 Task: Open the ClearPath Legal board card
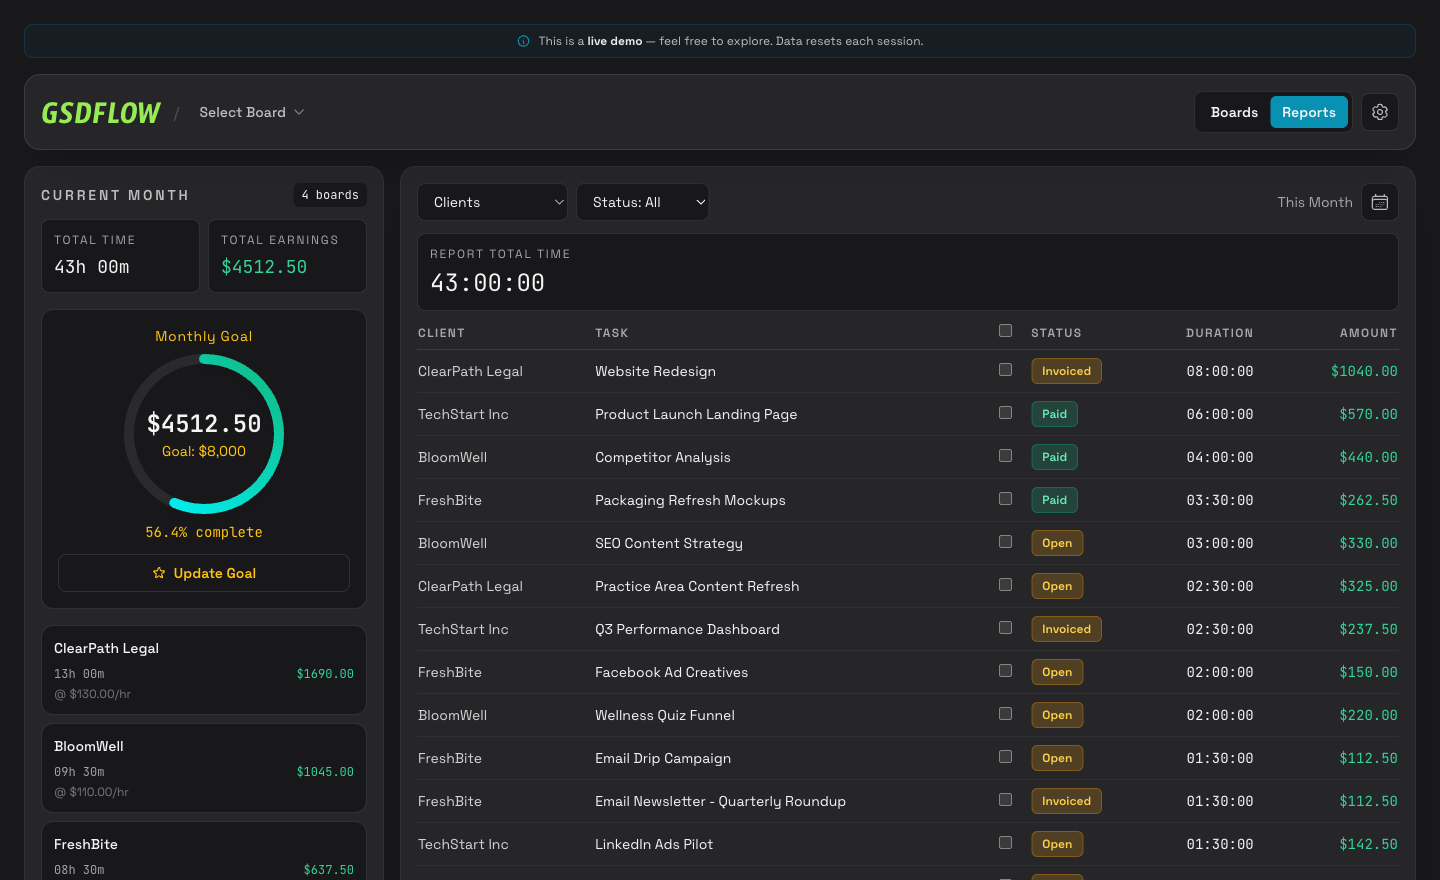pos(204,670)
